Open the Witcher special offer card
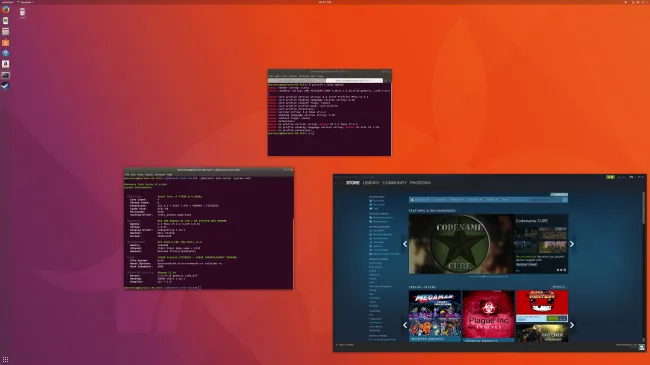 coord(542,333)
